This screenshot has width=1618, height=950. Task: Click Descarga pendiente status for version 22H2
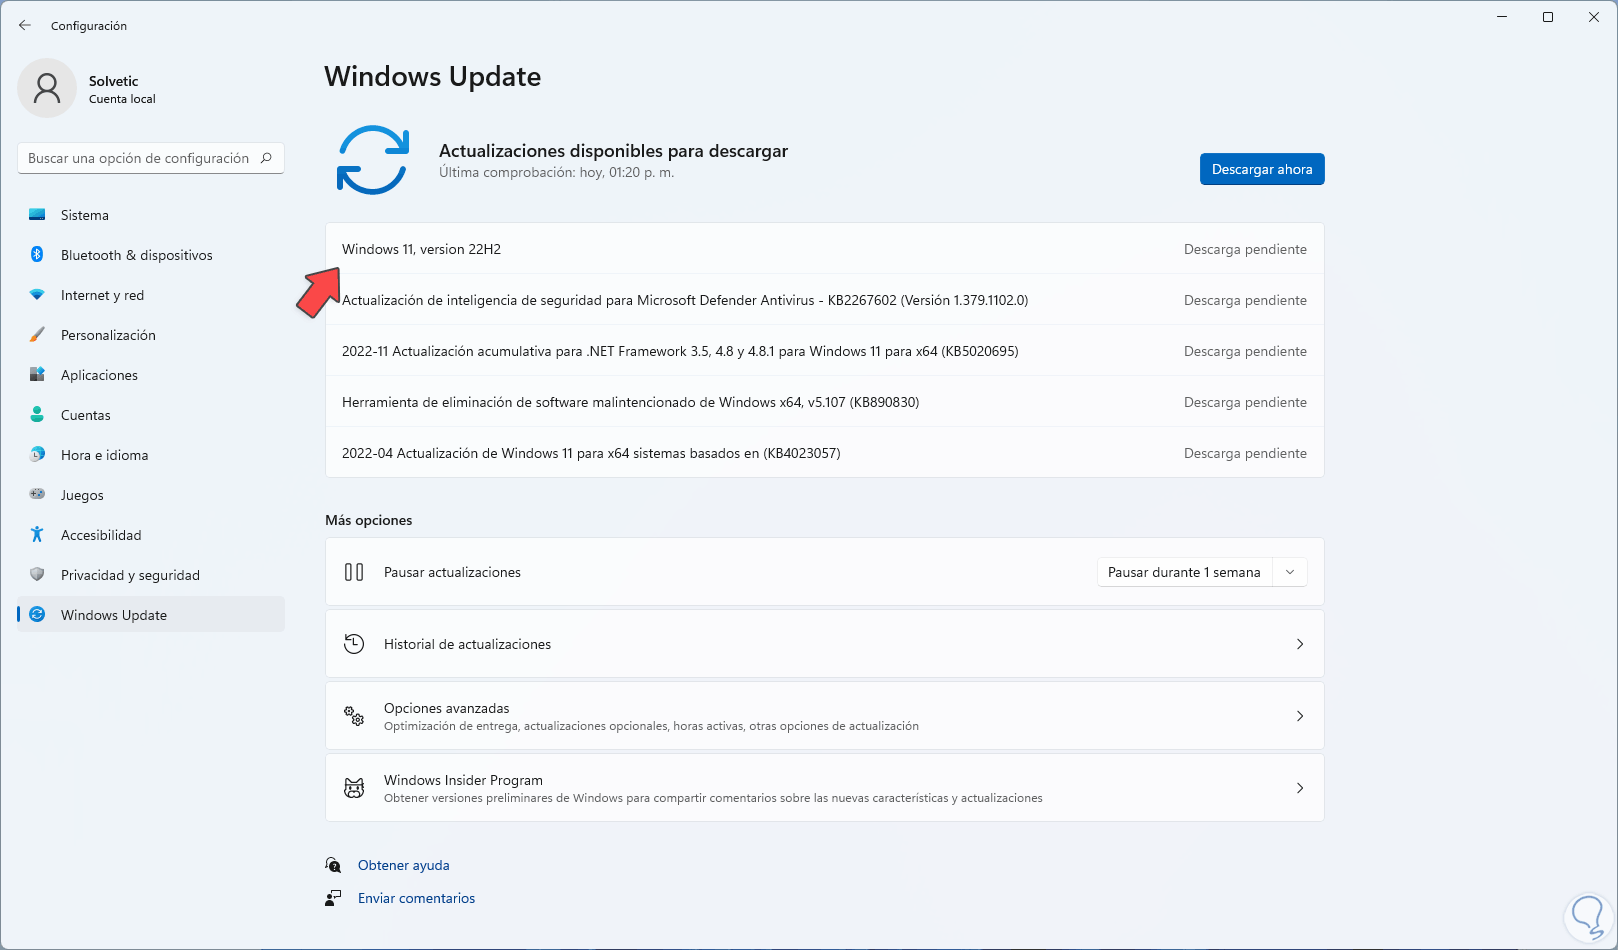point(1245,249)
